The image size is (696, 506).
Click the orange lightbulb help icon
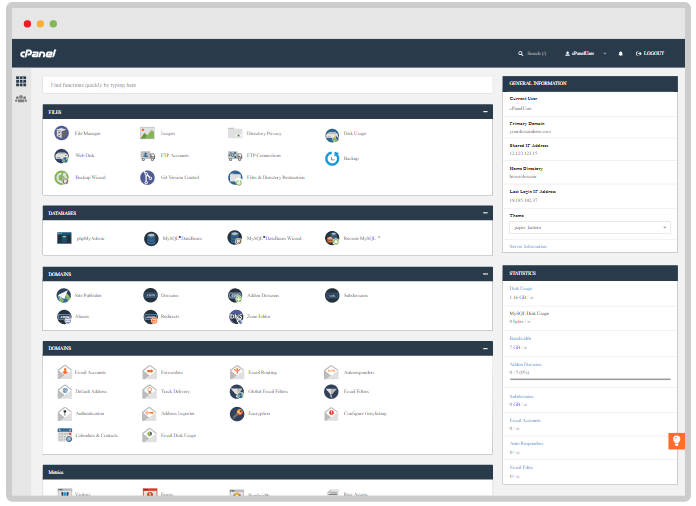click(x=676, y=441)
